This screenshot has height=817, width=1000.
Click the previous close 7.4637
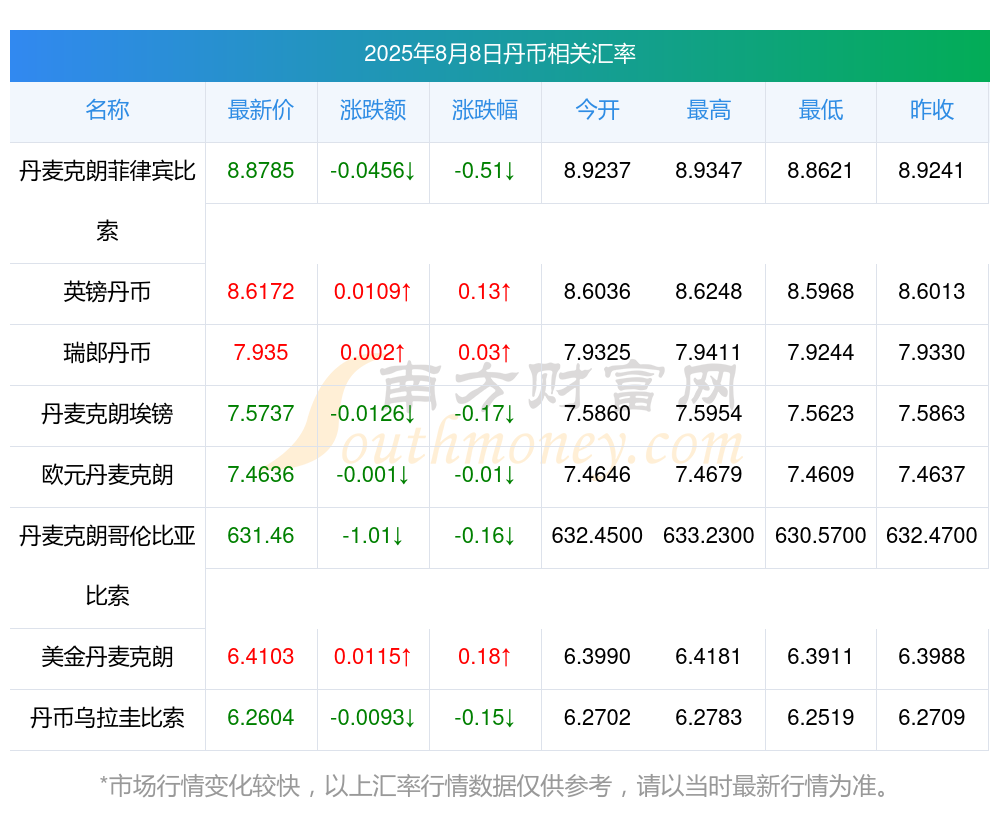[x=932, y=475]
